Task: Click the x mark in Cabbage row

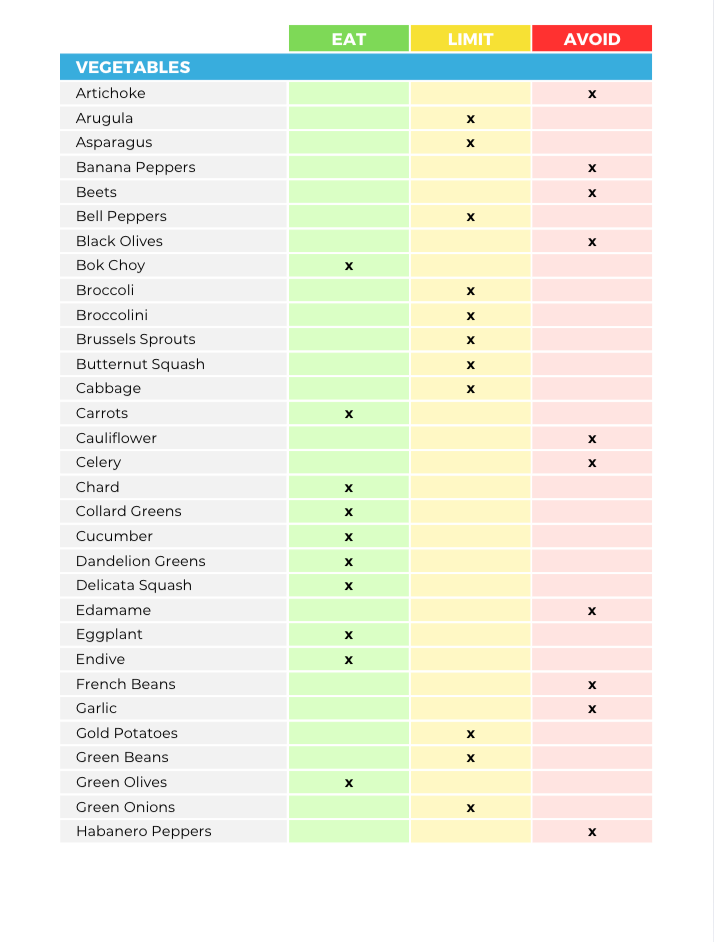Action: point(470,389)
